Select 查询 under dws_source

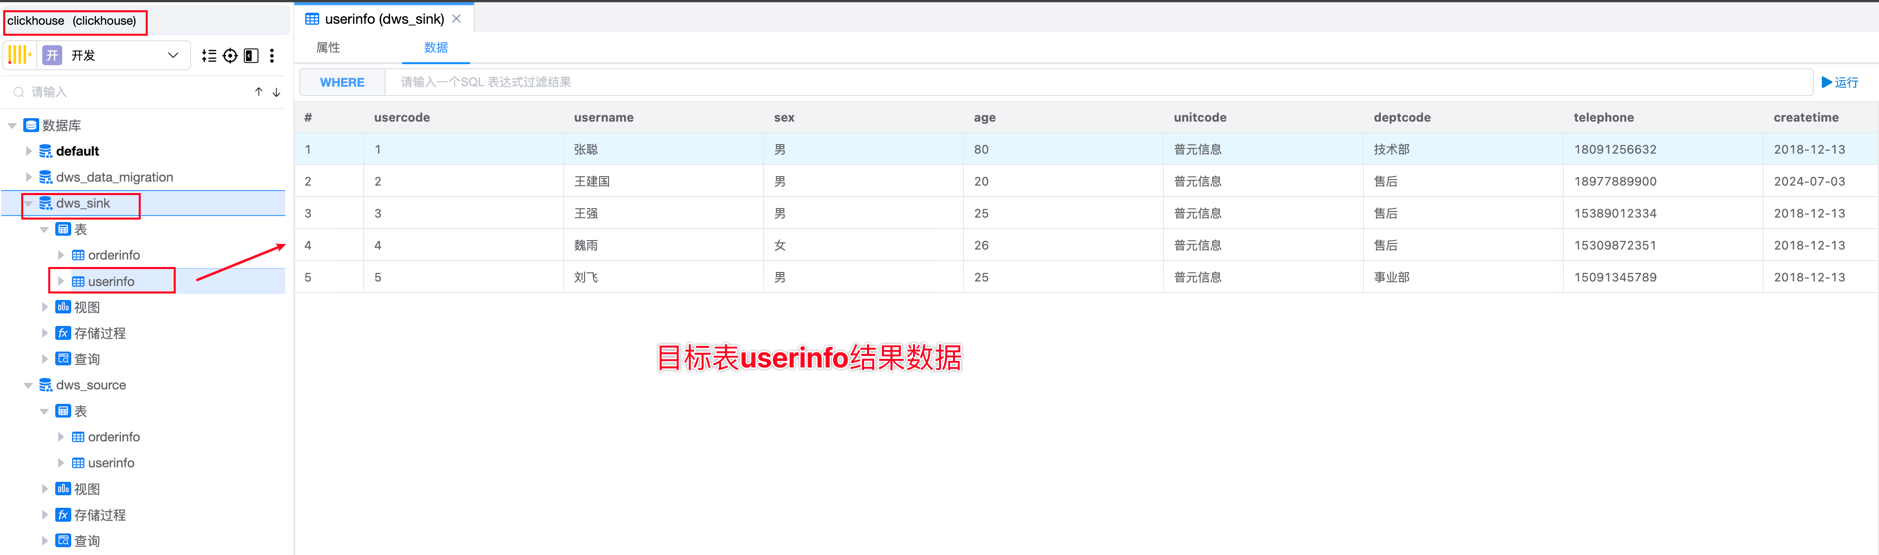(x=87, y=542)
